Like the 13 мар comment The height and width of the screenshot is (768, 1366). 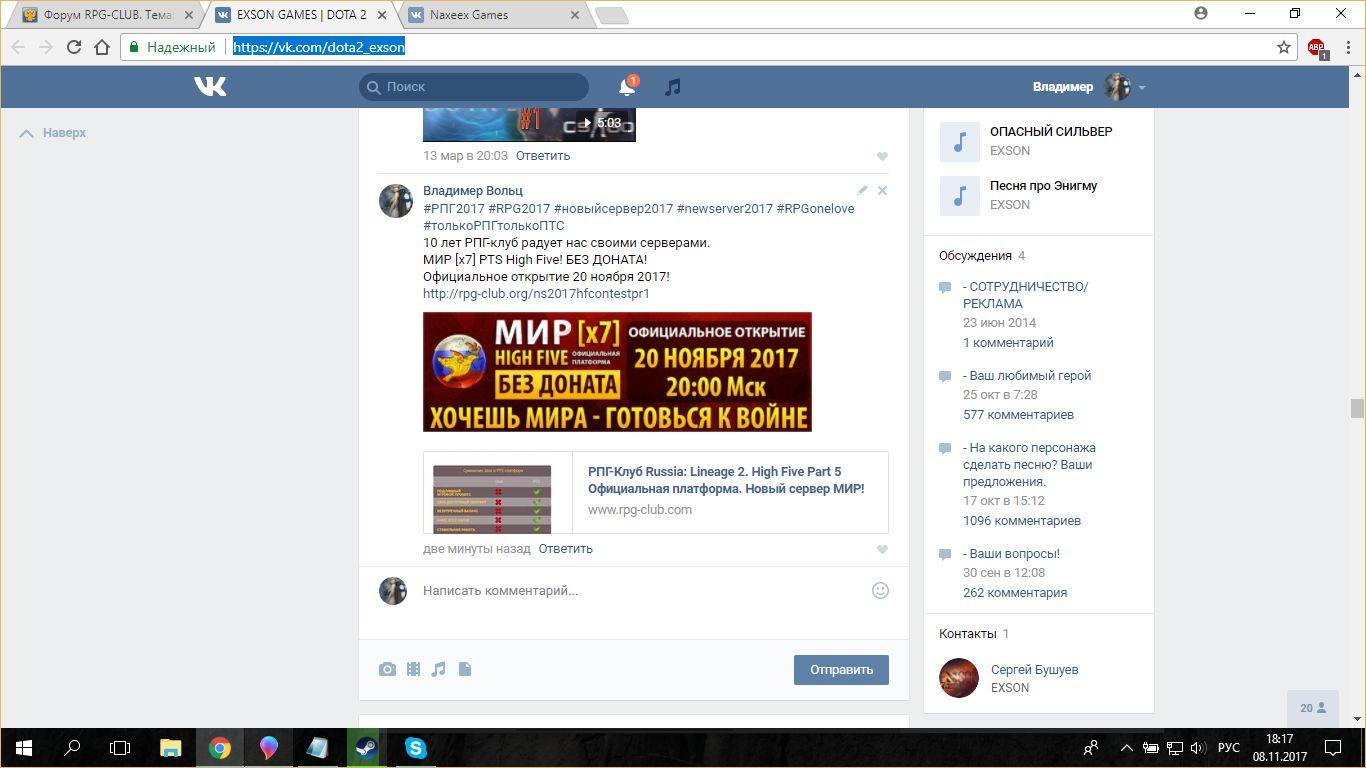[882, 156]
